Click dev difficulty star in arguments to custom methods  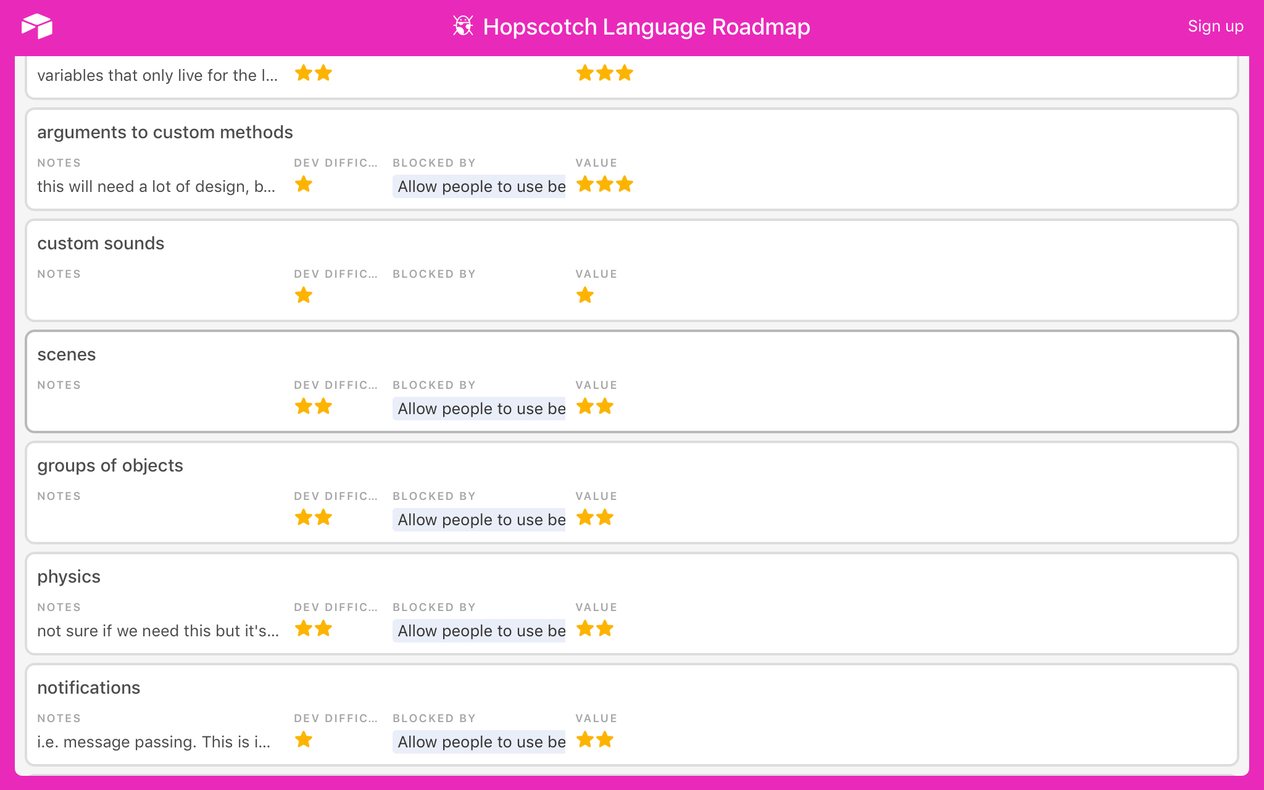[304, 184]
